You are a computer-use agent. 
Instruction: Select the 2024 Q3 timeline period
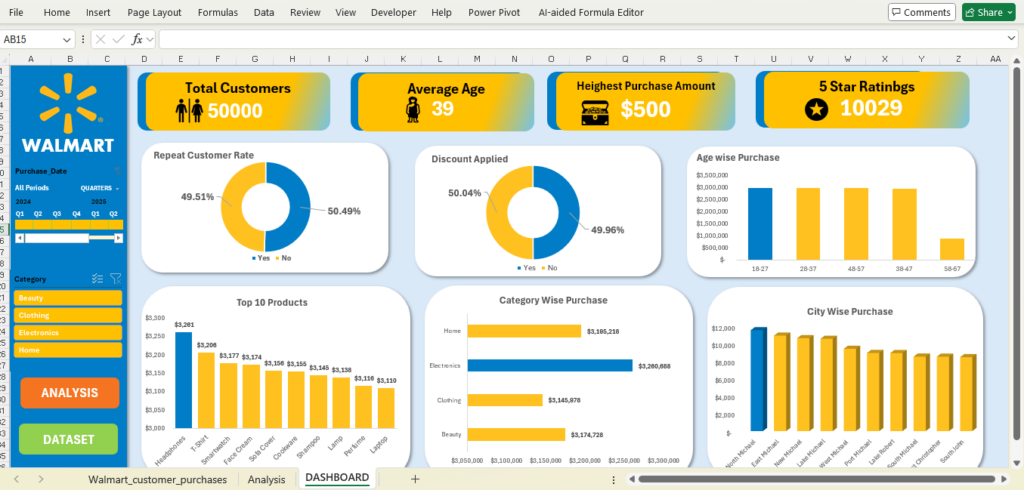click(61, 224)
